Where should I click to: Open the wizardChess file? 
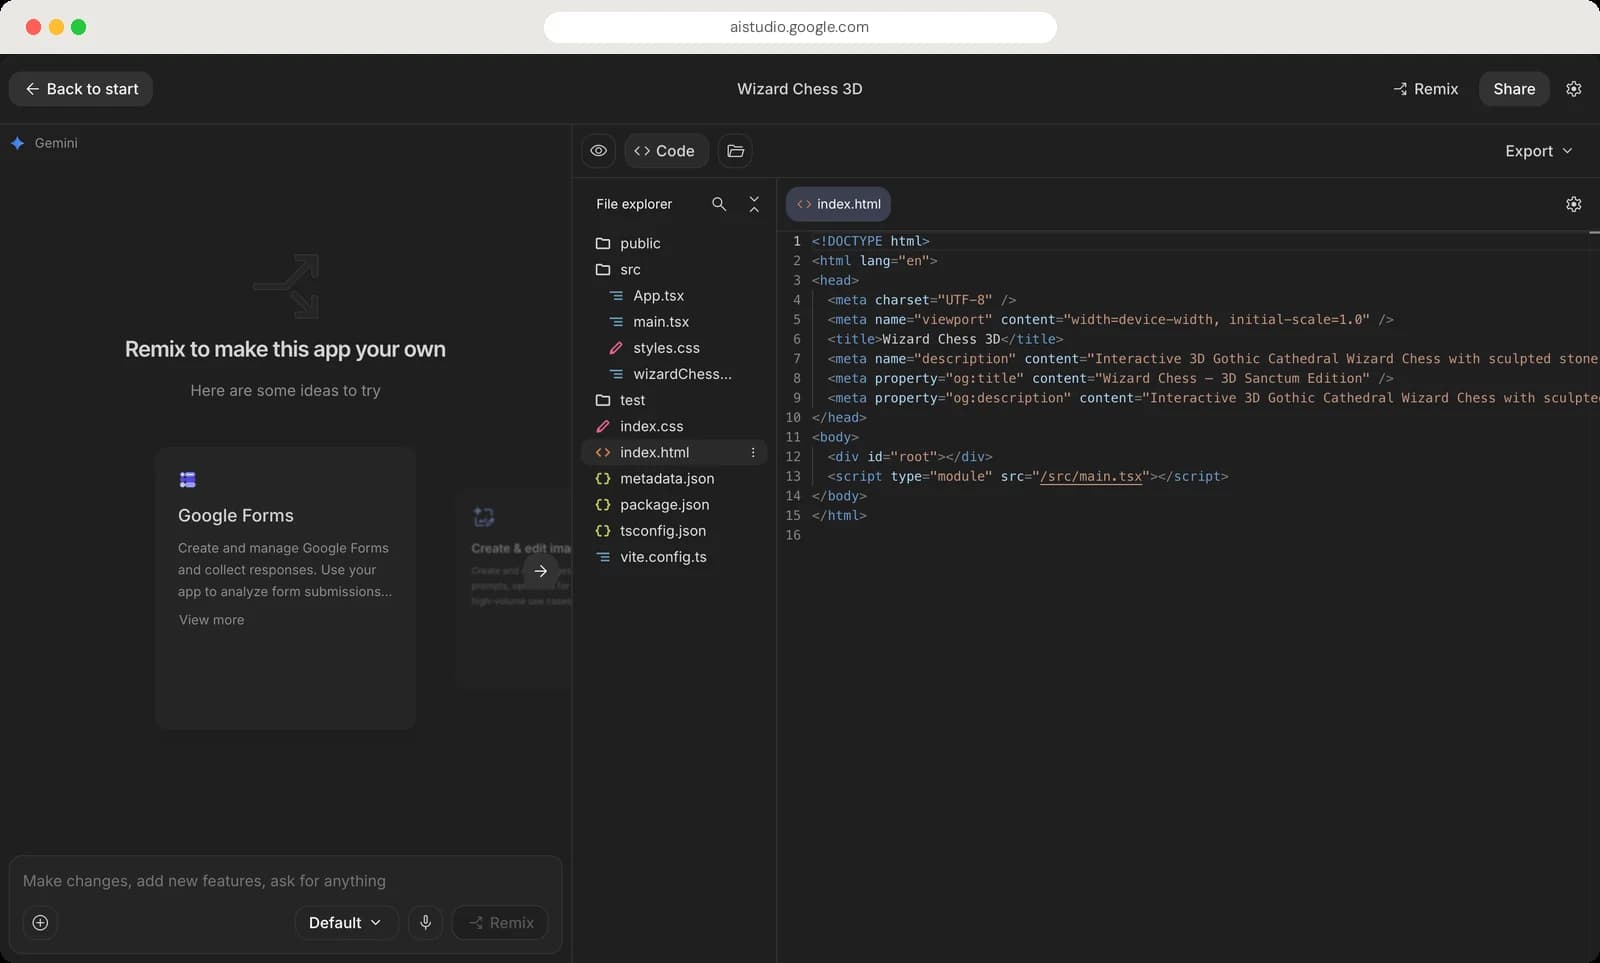pos(674,373)
